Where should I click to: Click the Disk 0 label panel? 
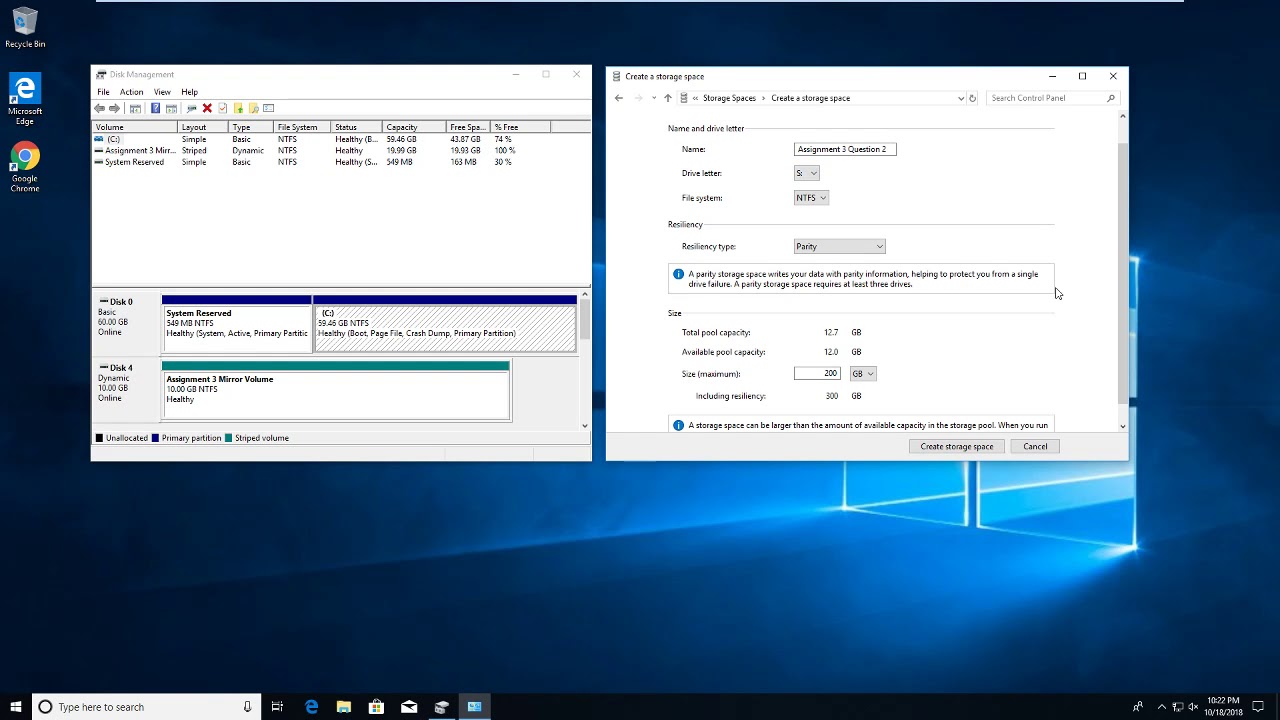[126, 324]
